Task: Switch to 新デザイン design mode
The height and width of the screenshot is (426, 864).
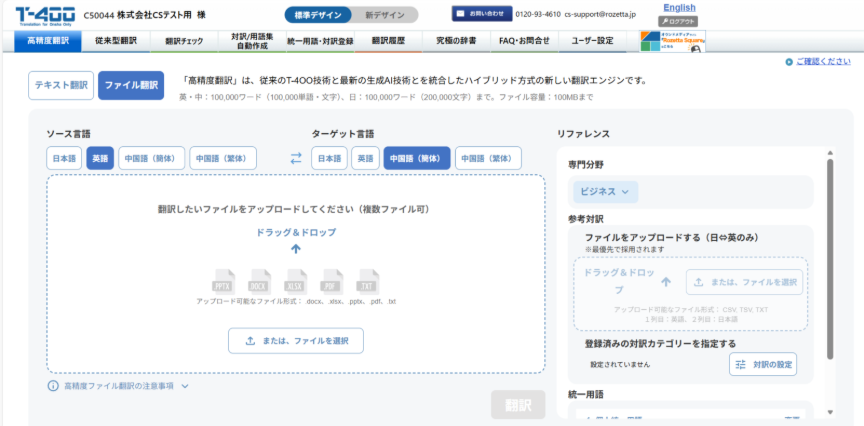Action: [385, 15]
